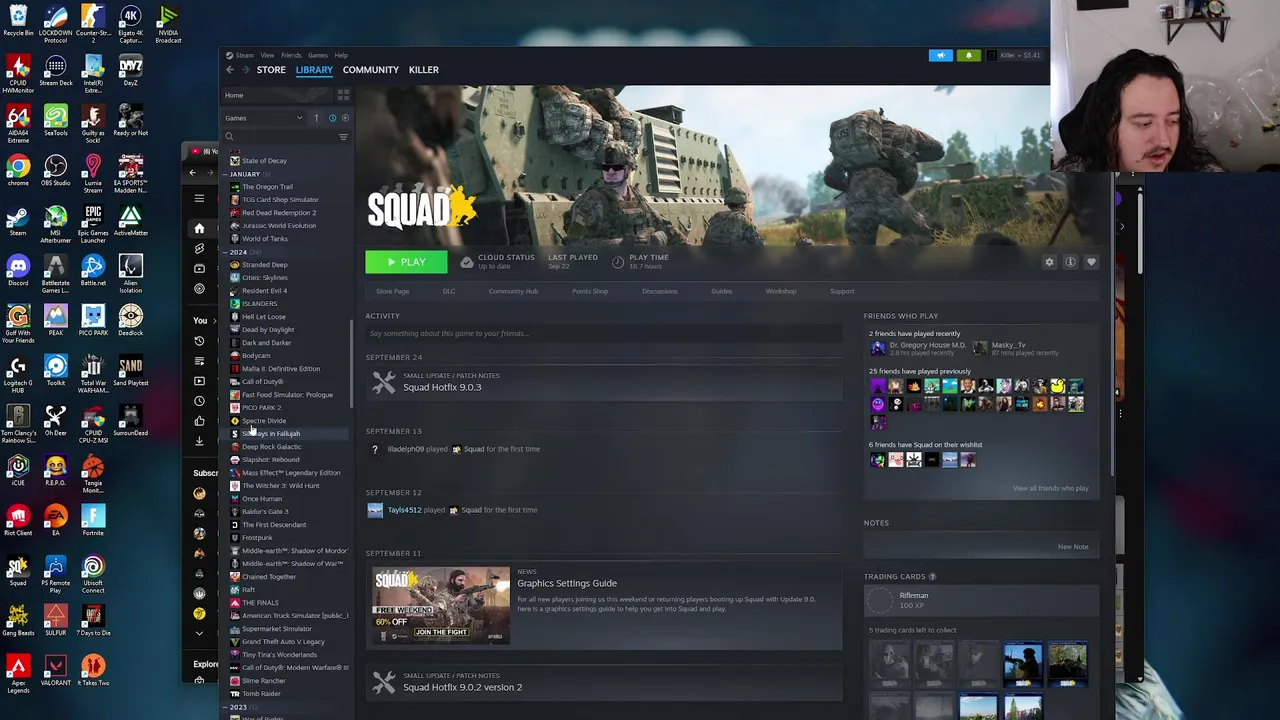Click the Steam library grid view icon
The image size is (1280, 720).
(x=343, y=95)
